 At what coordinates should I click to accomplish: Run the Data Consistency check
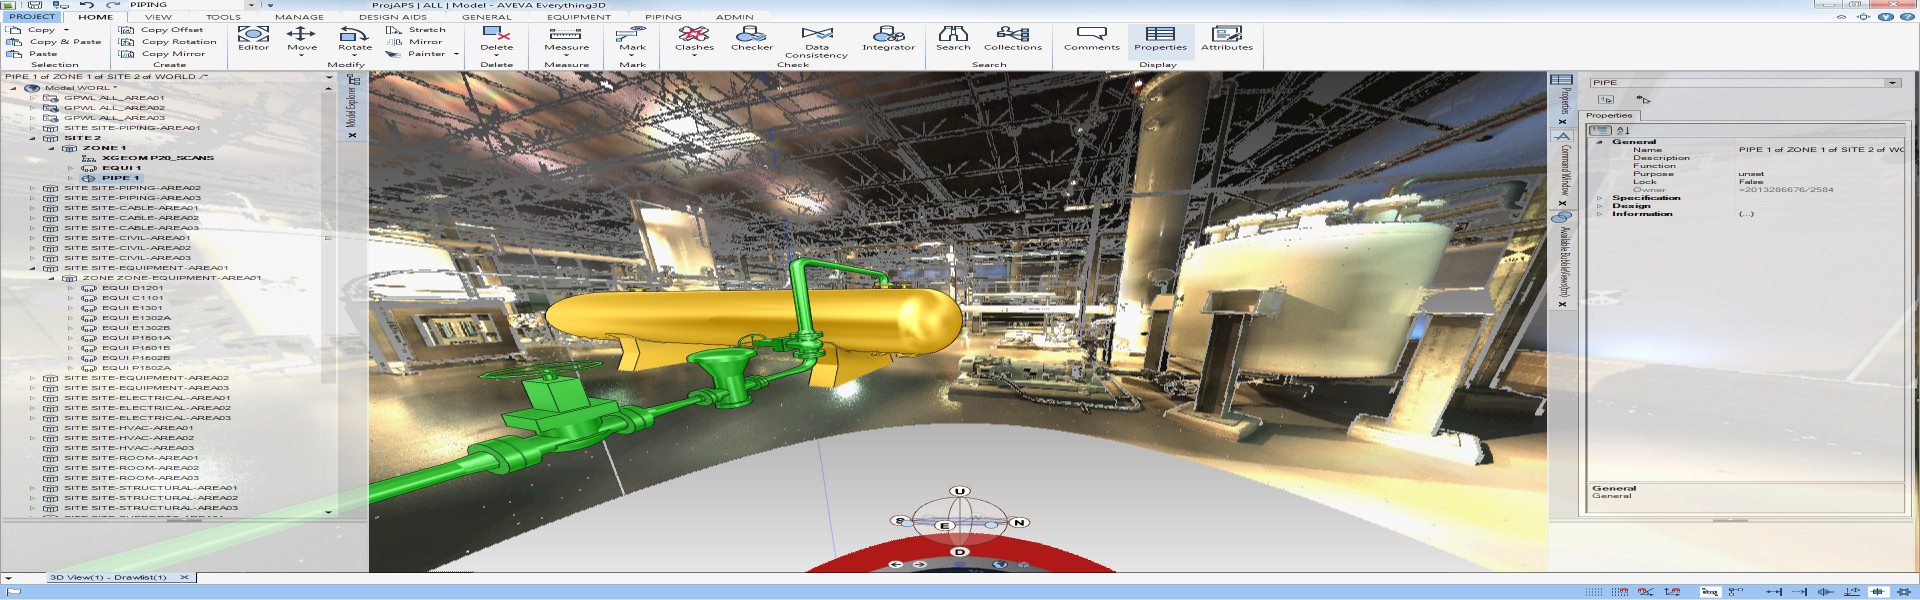pos(817,42)
